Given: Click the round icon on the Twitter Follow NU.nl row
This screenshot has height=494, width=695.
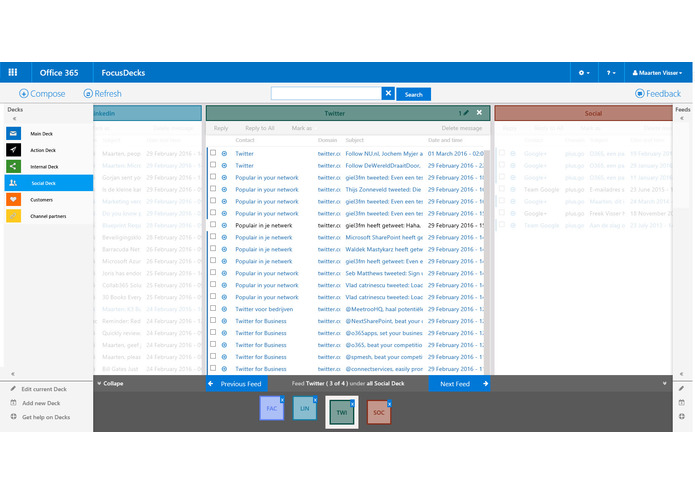Looking at the screenshot, I should point(224,153).
